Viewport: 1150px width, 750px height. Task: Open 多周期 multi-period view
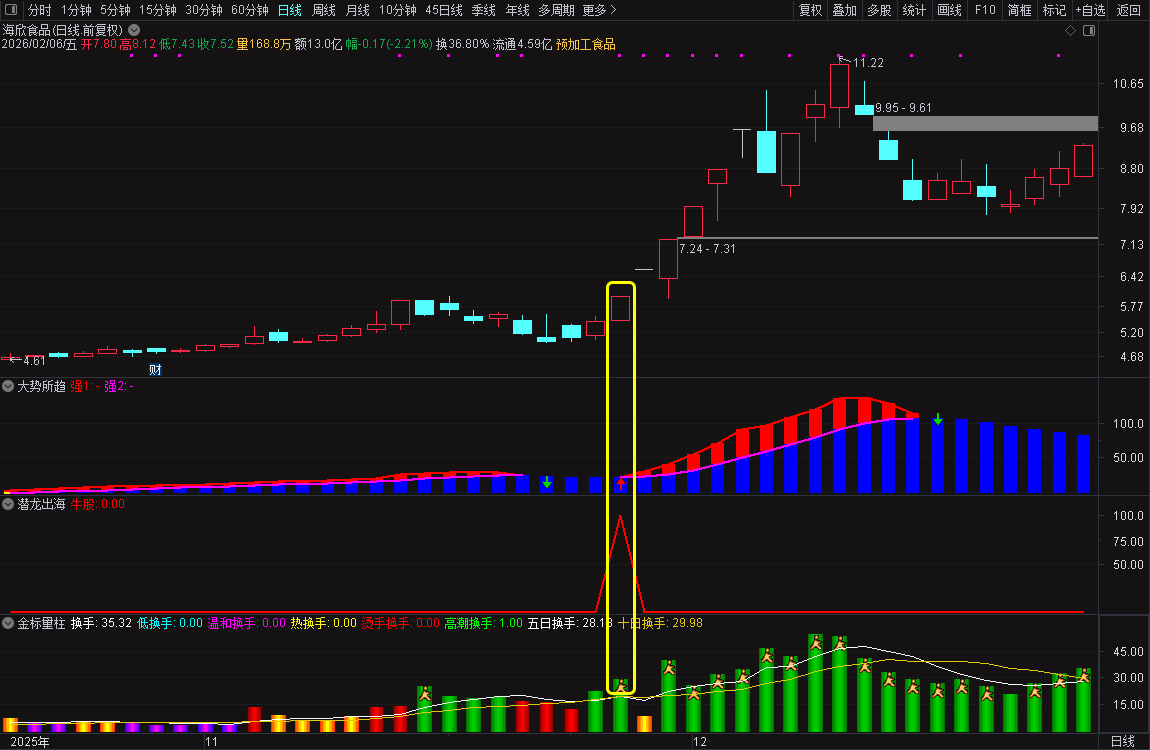(x=556, y=10)
